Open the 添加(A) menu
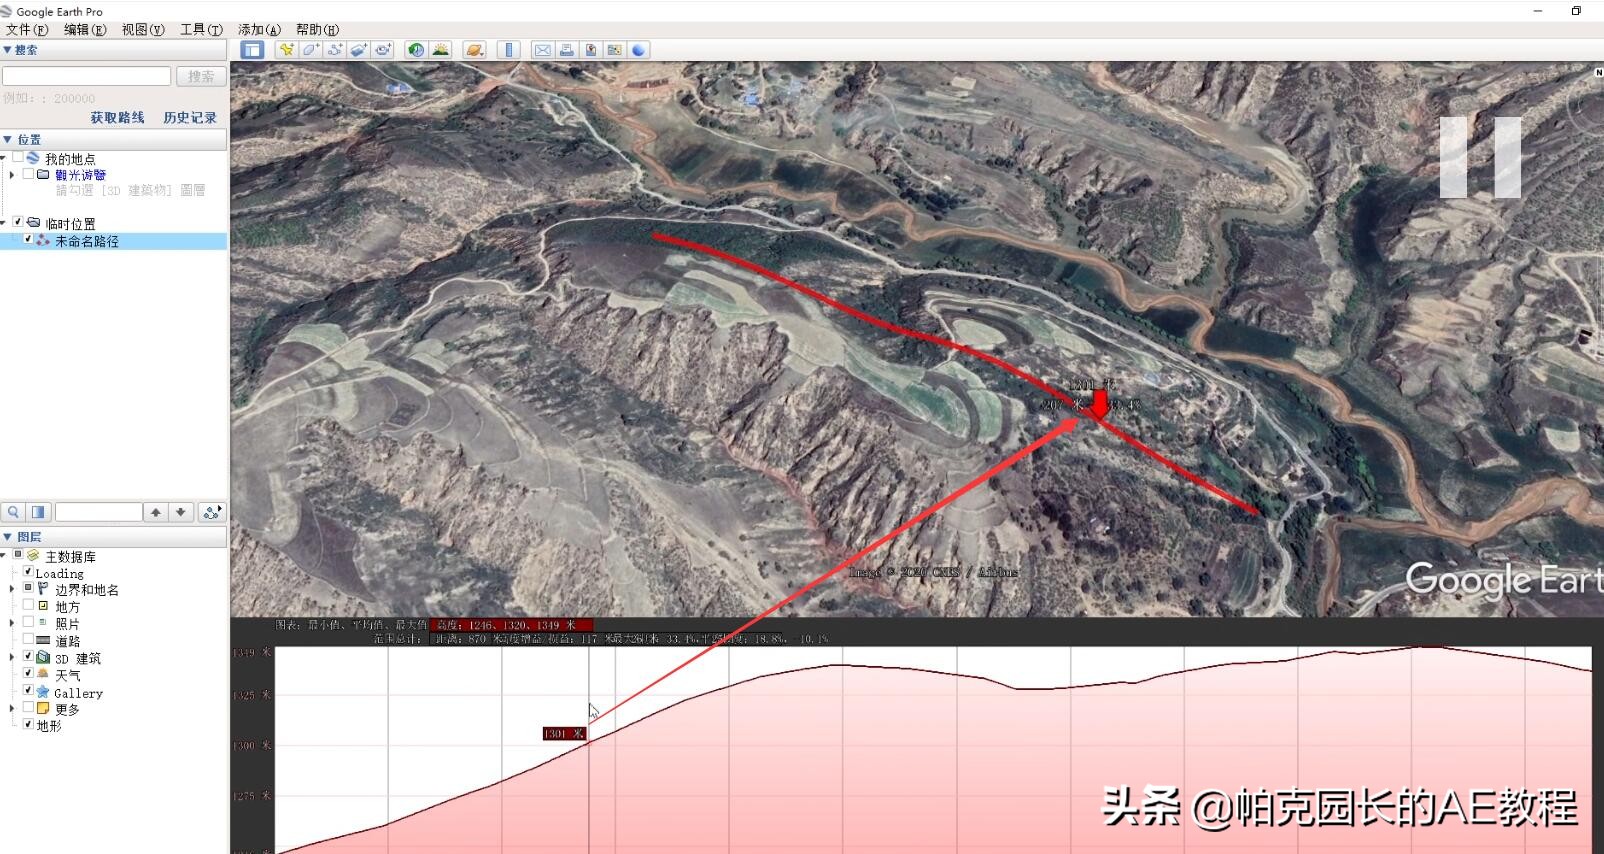Viewport: 1604px width, 854px height. pyautogui.click(x=259, y=30)
